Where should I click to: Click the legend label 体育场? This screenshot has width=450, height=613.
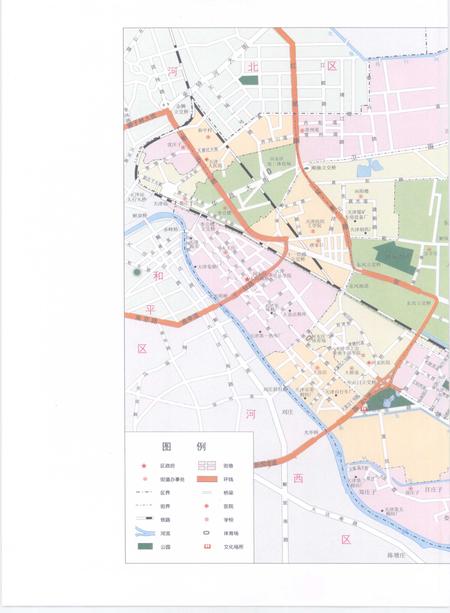(x=231, y=533)
